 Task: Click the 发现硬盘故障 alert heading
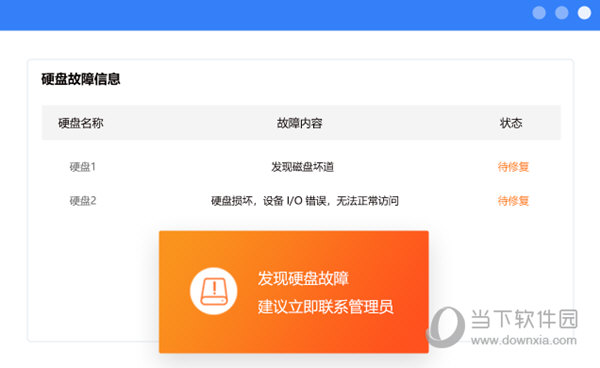tap(303, 278)
